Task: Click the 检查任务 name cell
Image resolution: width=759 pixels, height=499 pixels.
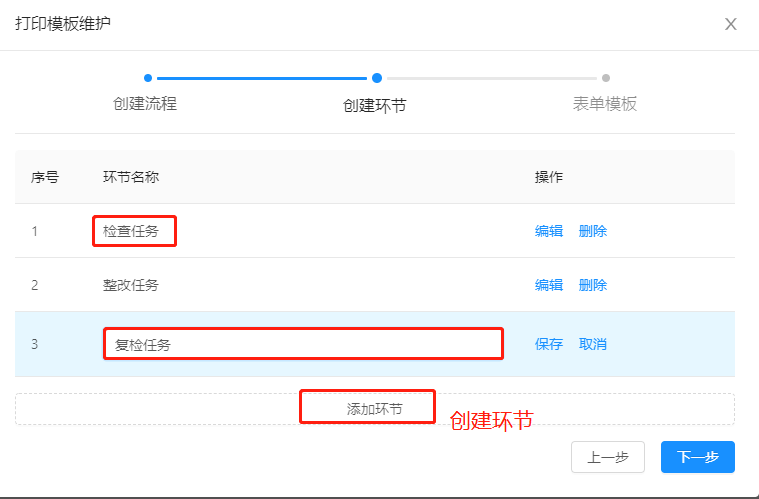Action: [131, 231]
